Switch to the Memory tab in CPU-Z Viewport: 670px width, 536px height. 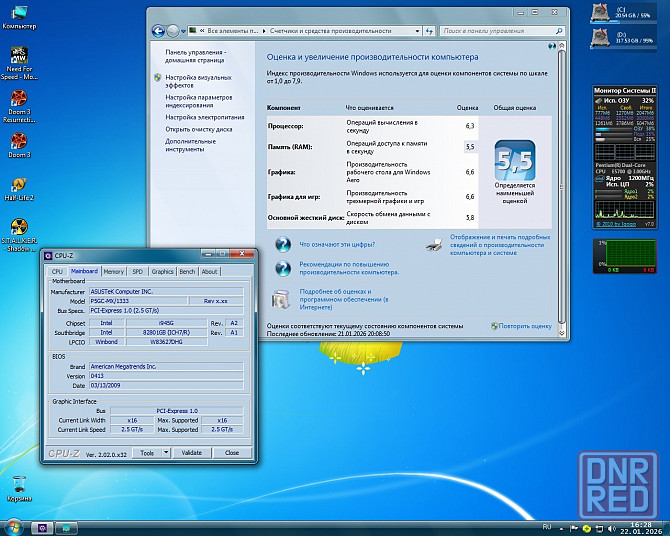point(113,271)
